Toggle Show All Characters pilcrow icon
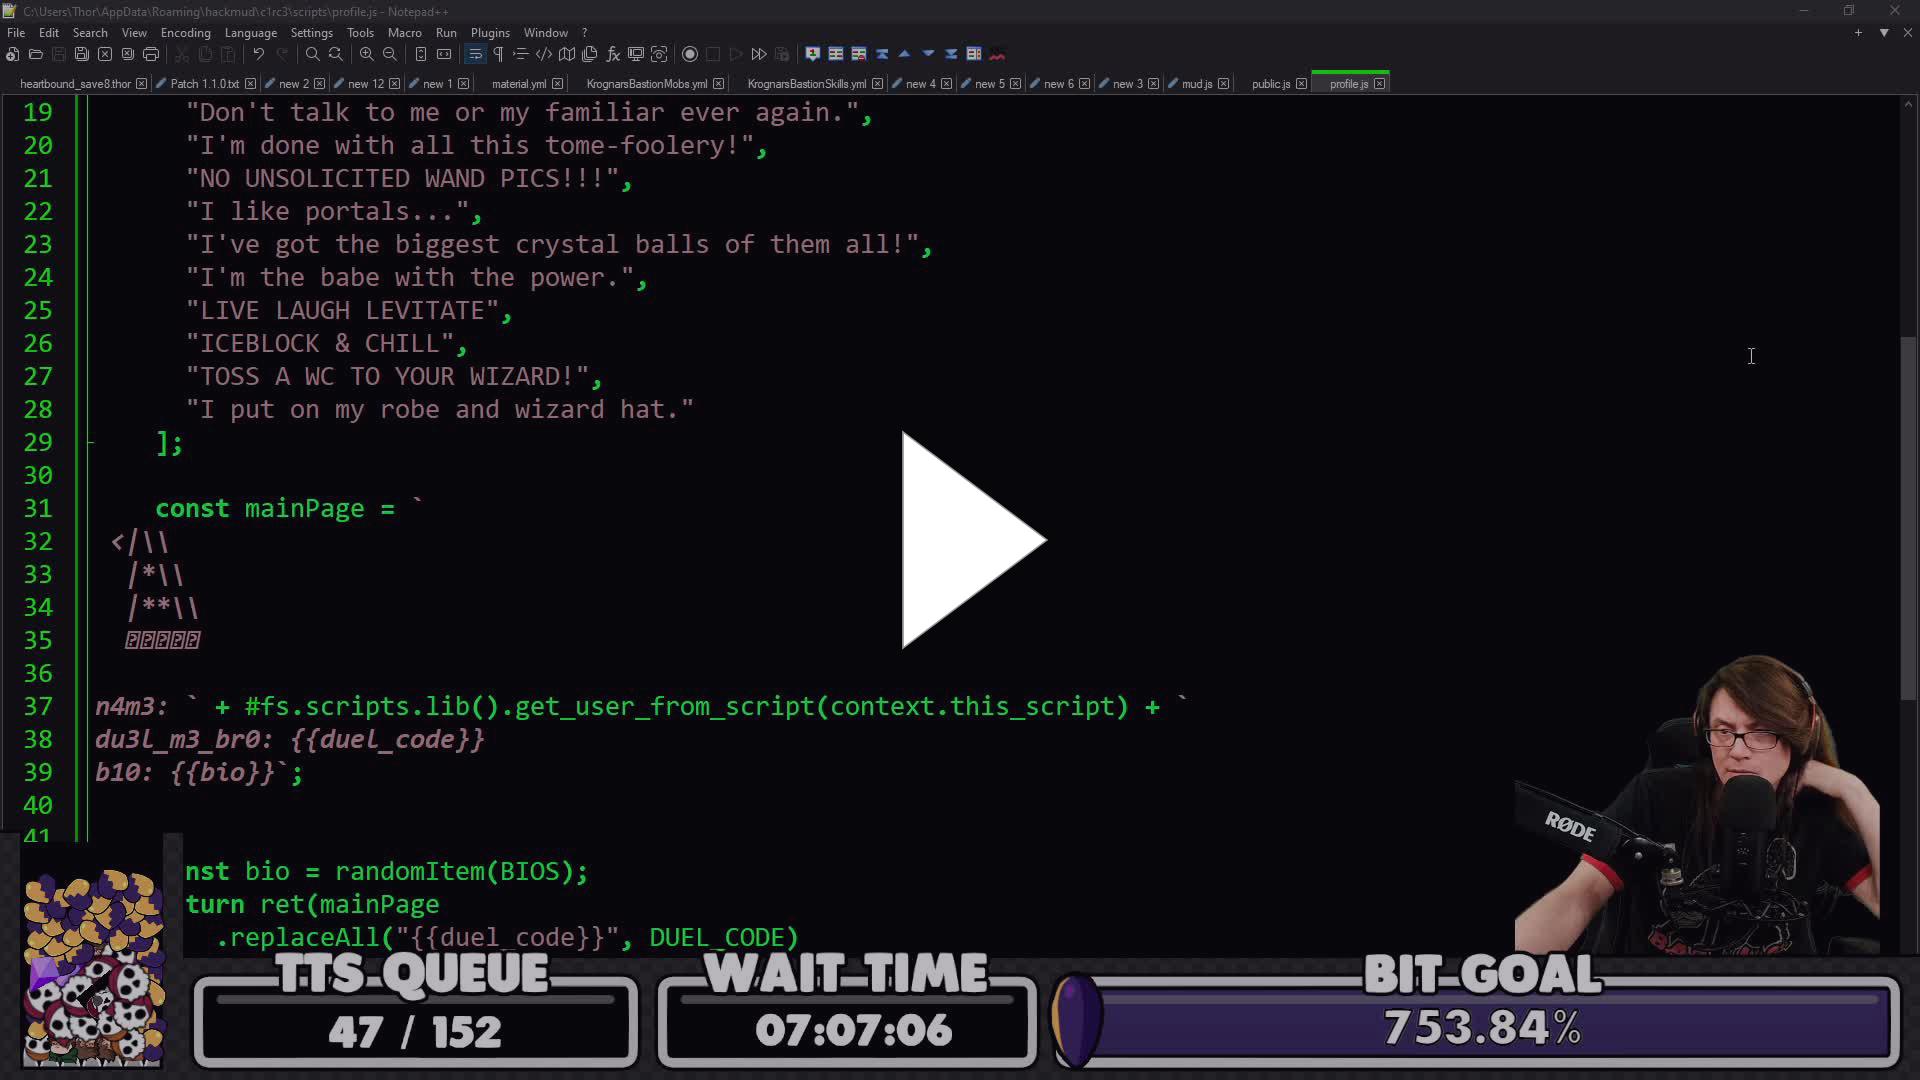This screenshot has width=1920, height=1080. 498,54
